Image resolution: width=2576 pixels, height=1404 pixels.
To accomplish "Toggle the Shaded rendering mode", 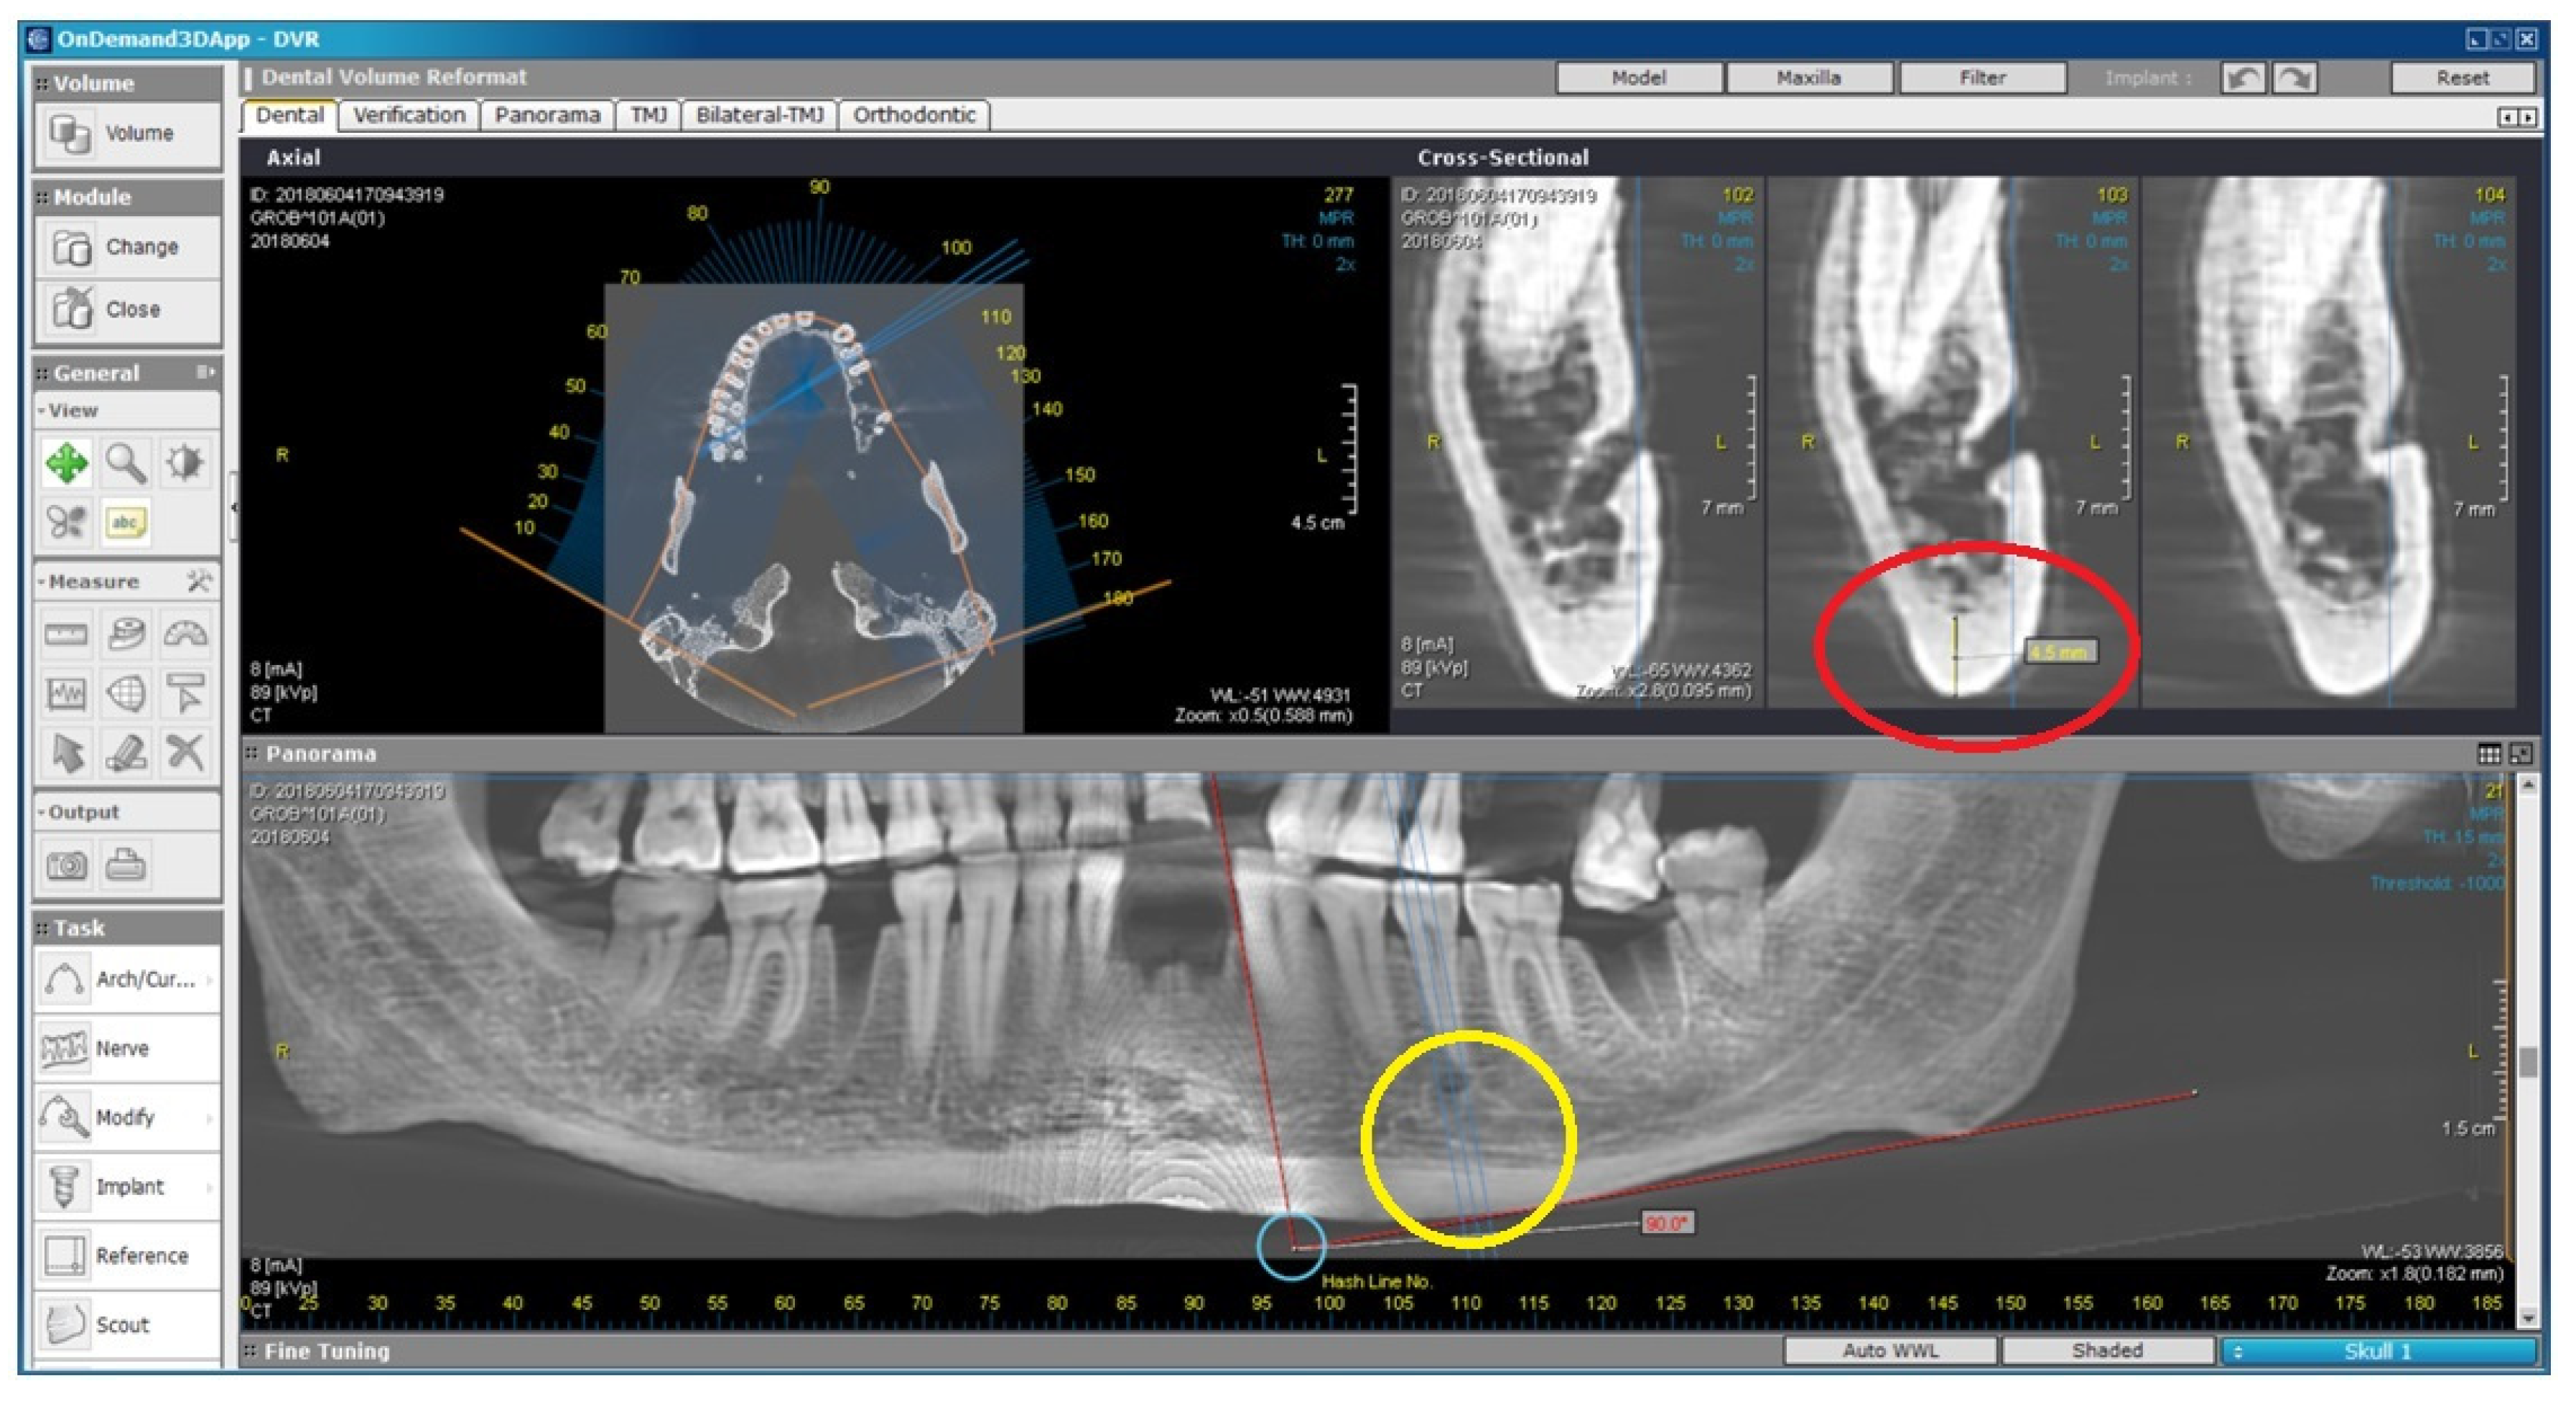I will (x=2106, y=1351).
